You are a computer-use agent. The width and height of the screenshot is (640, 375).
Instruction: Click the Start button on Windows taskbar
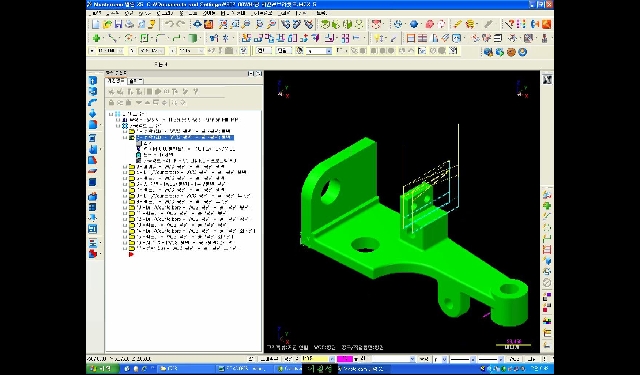click(x=103, y=368)
